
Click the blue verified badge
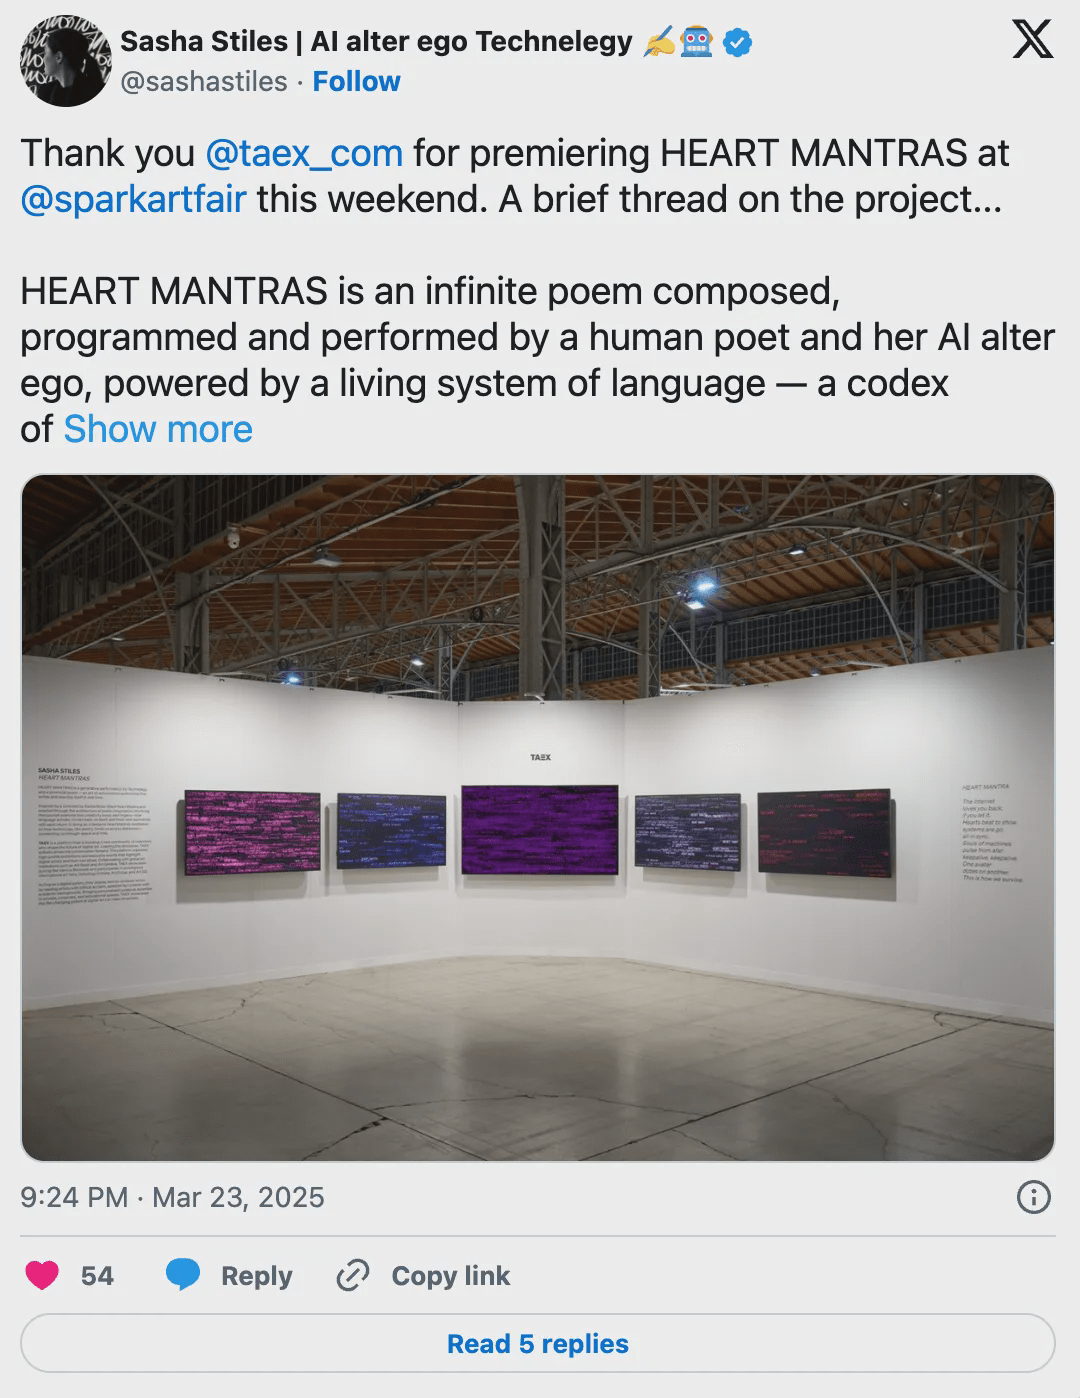(x=738, y=42)
